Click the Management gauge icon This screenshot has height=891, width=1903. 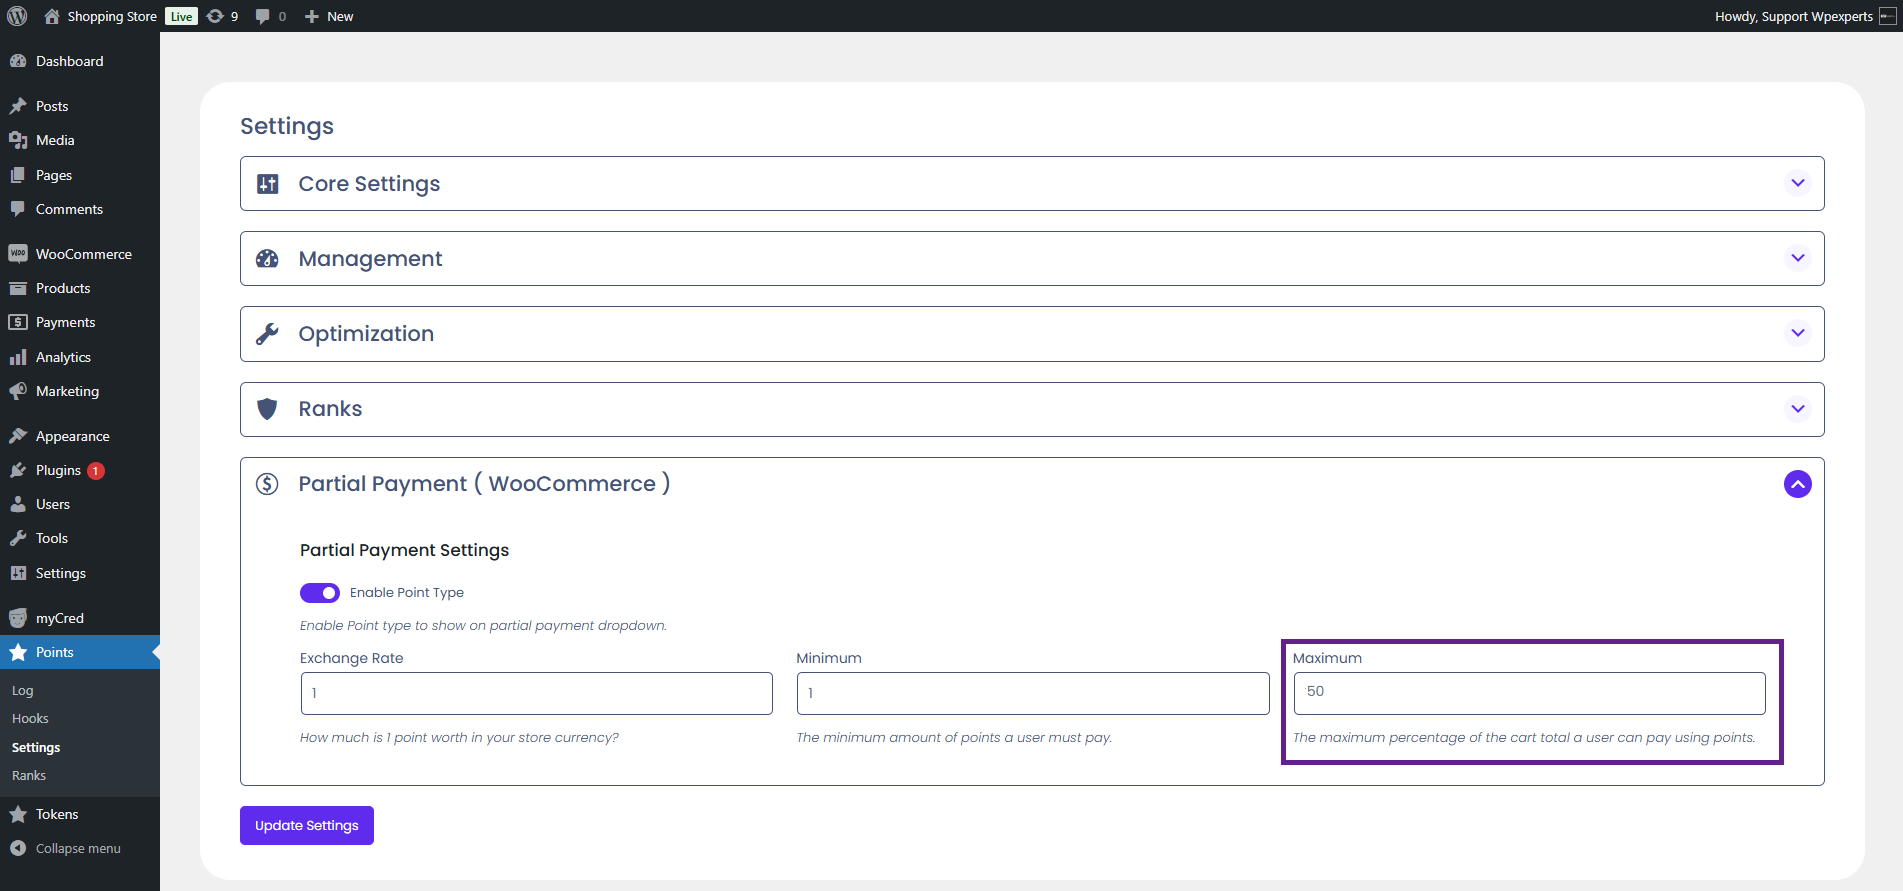[268, 259]
